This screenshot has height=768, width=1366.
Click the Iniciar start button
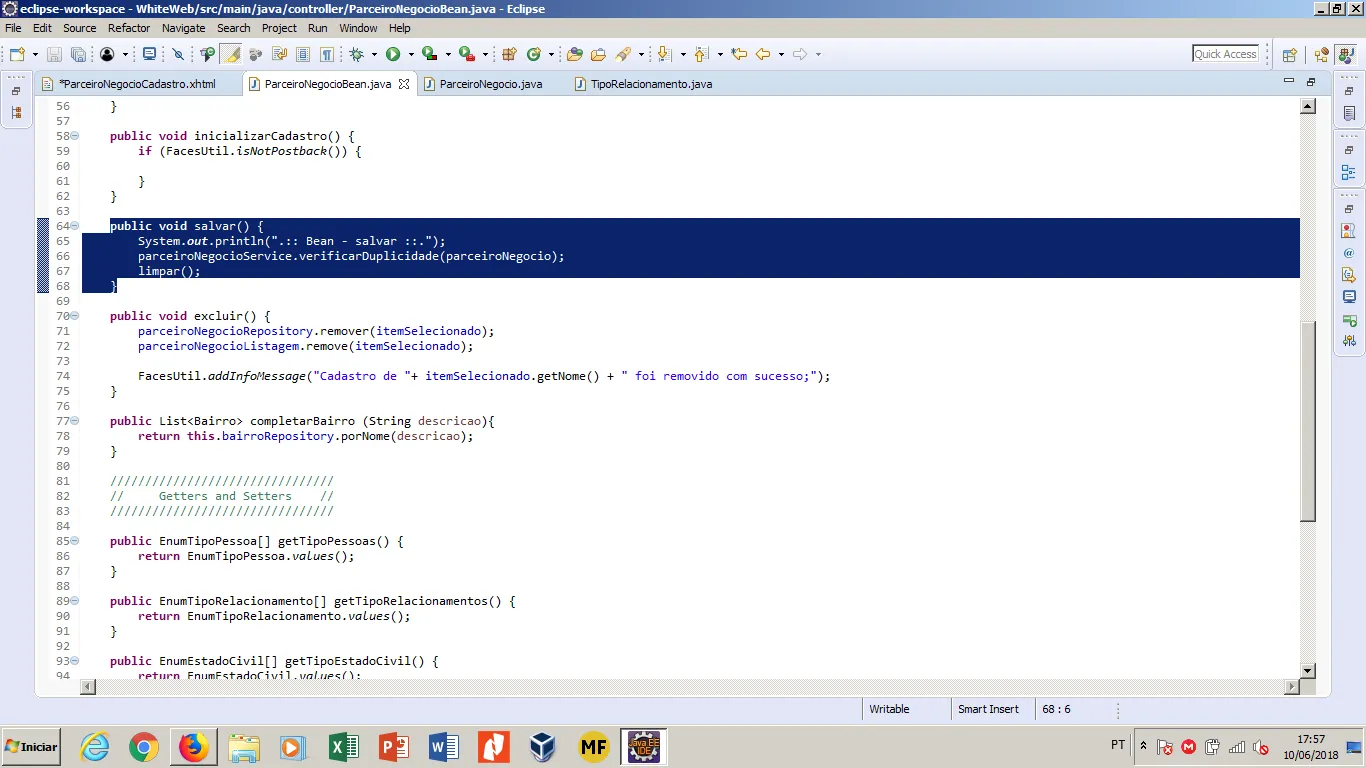[31, 746]
